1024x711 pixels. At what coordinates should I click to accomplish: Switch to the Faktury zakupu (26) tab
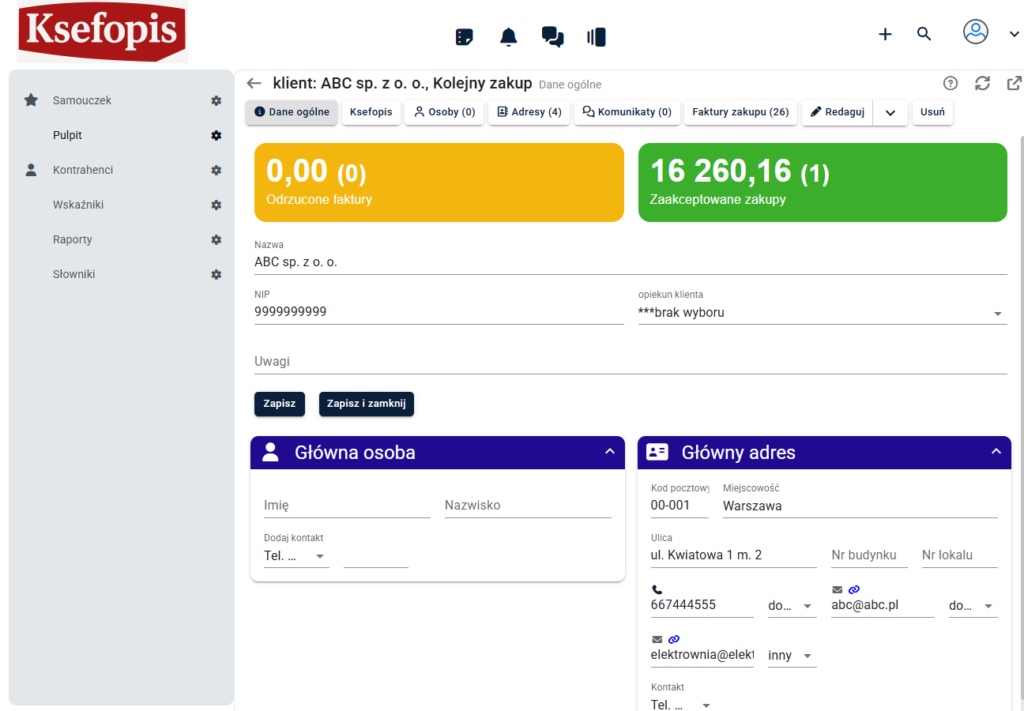coord(740,113)
